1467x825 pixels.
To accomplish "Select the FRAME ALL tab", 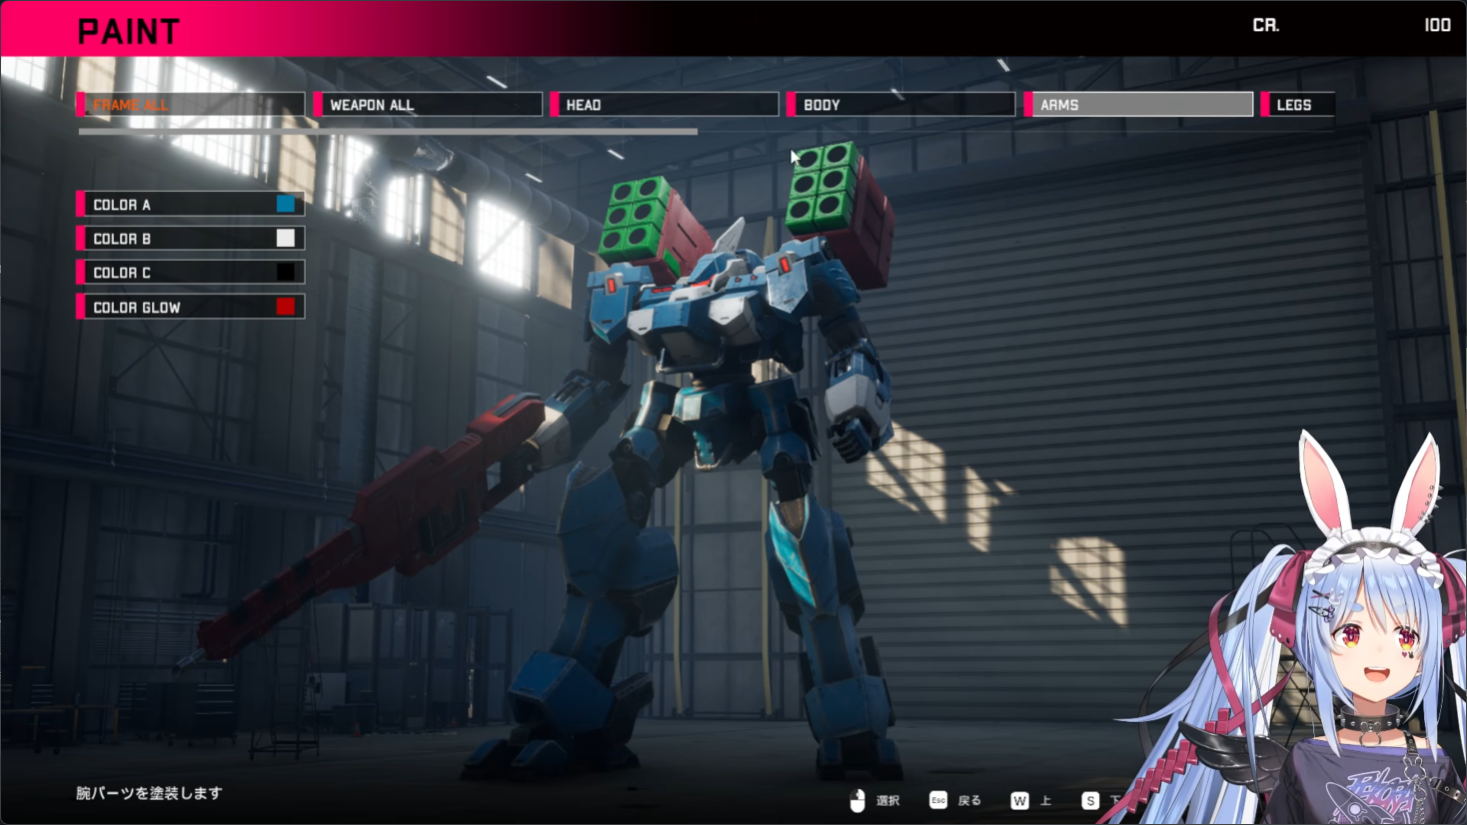I will pos(191,104).
